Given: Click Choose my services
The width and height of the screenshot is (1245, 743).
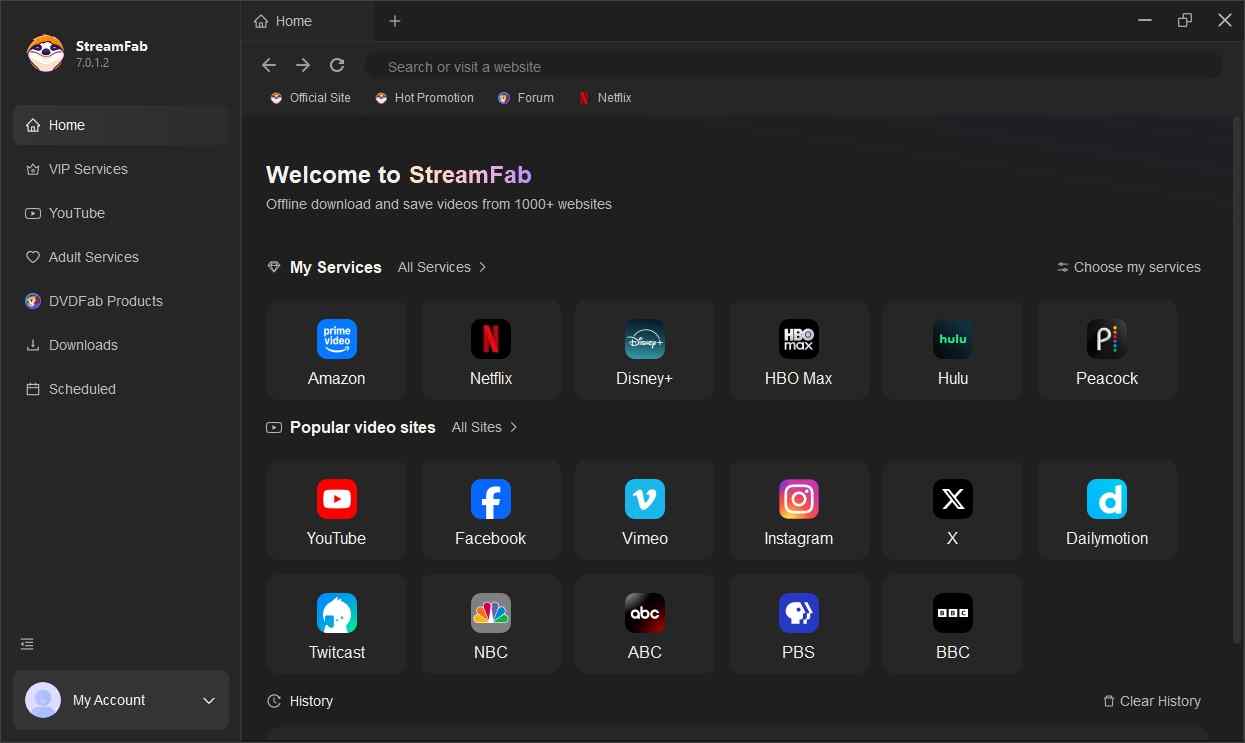Looking at the screenshot, I should 1128,267.
